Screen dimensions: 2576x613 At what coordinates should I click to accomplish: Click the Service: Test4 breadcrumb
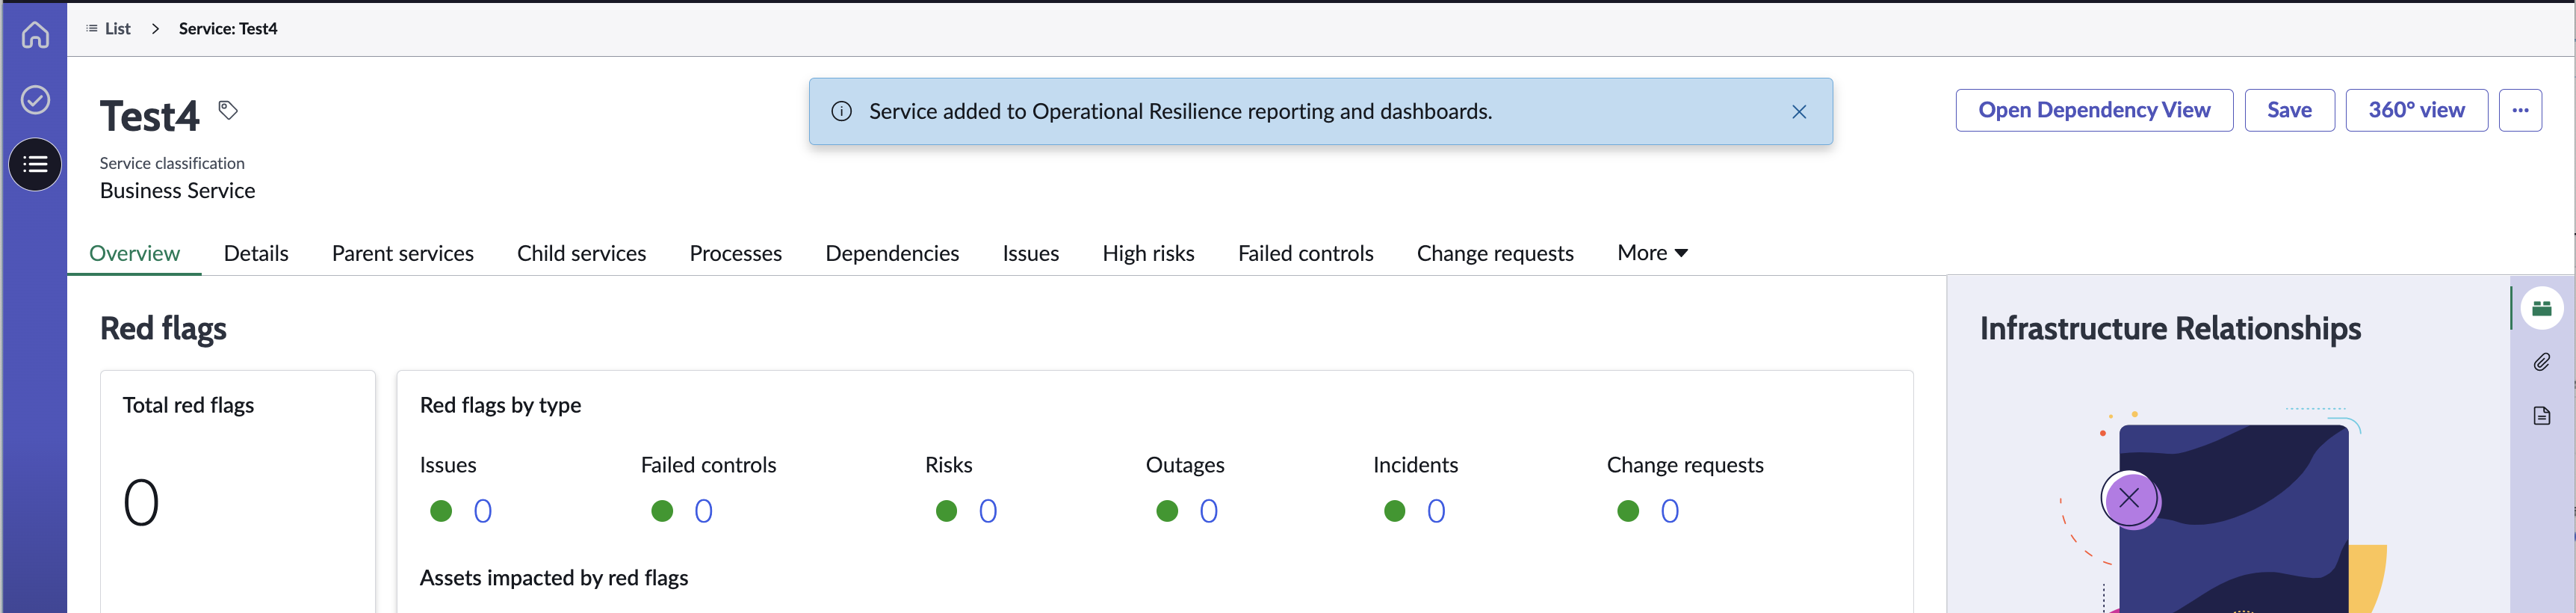click(228, 29)
